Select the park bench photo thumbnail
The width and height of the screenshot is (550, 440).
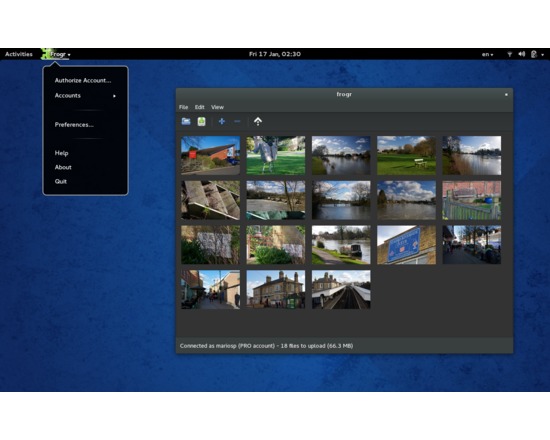pos(406,155)
